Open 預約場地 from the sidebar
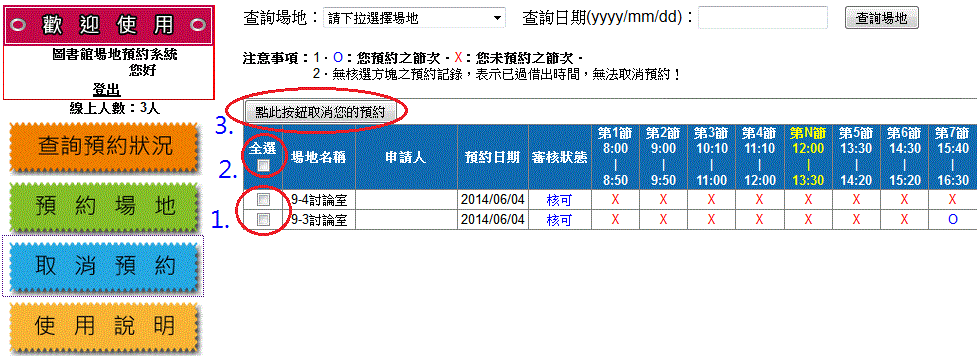 105,208
